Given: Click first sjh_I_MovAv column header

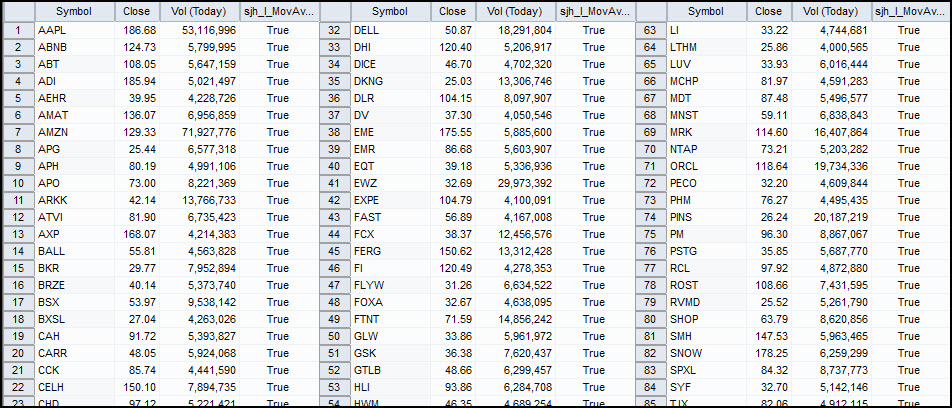Looking at the screenshot, I should (x=279, y=12).
